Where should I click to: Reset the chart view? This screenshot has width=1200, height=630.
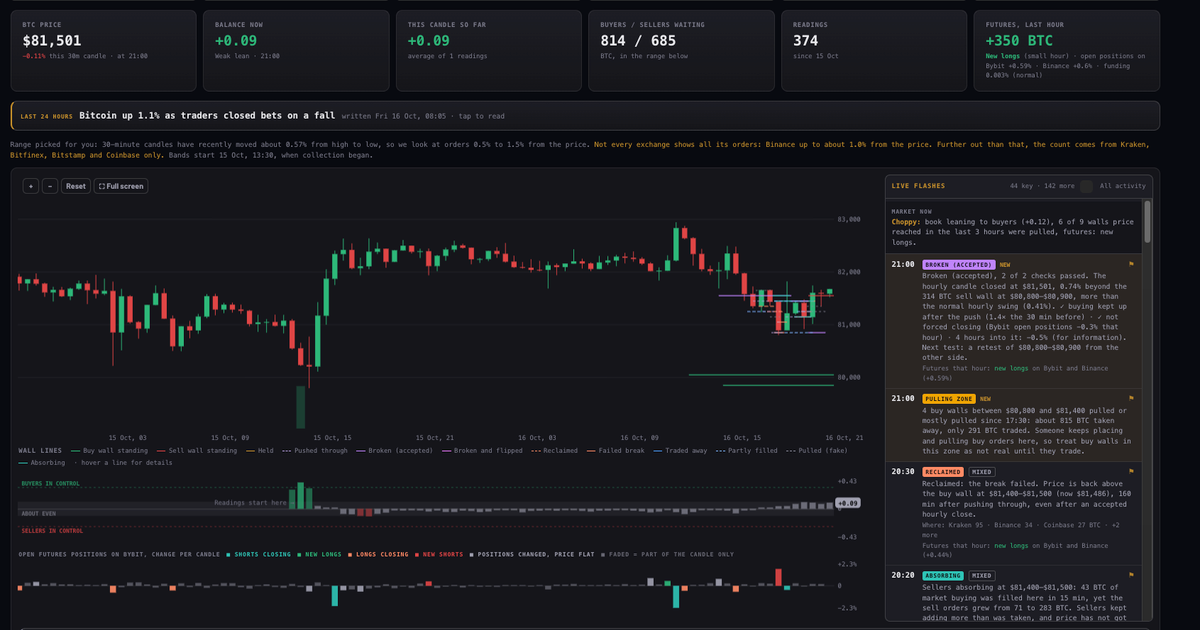click(x=76, y=186)
